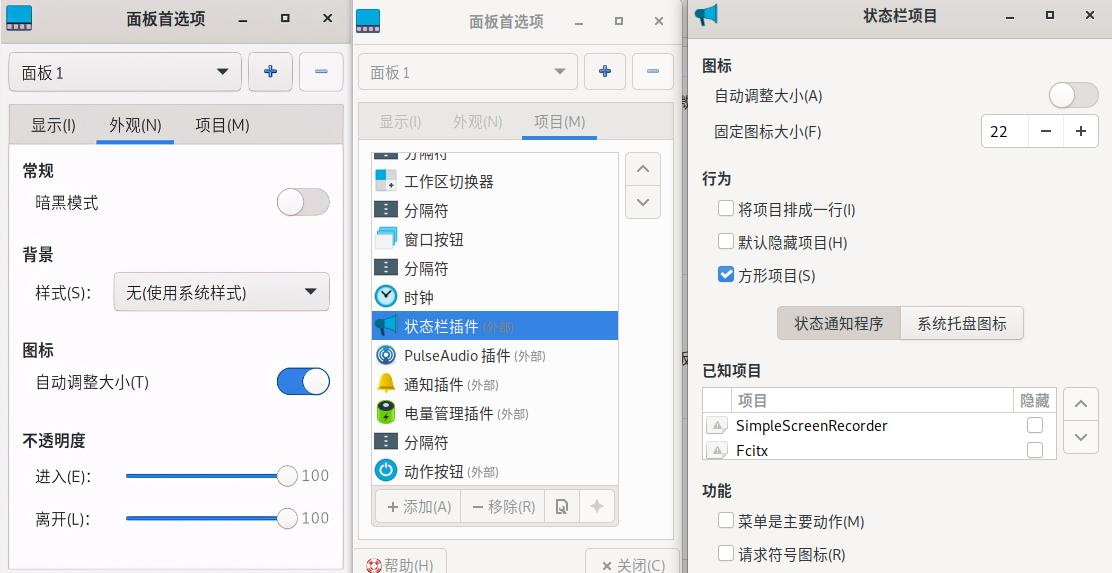Switch to 显示(I) tab in left window
The height and width of the screenshot is (573, 1112).
click(x=53, y=126)
